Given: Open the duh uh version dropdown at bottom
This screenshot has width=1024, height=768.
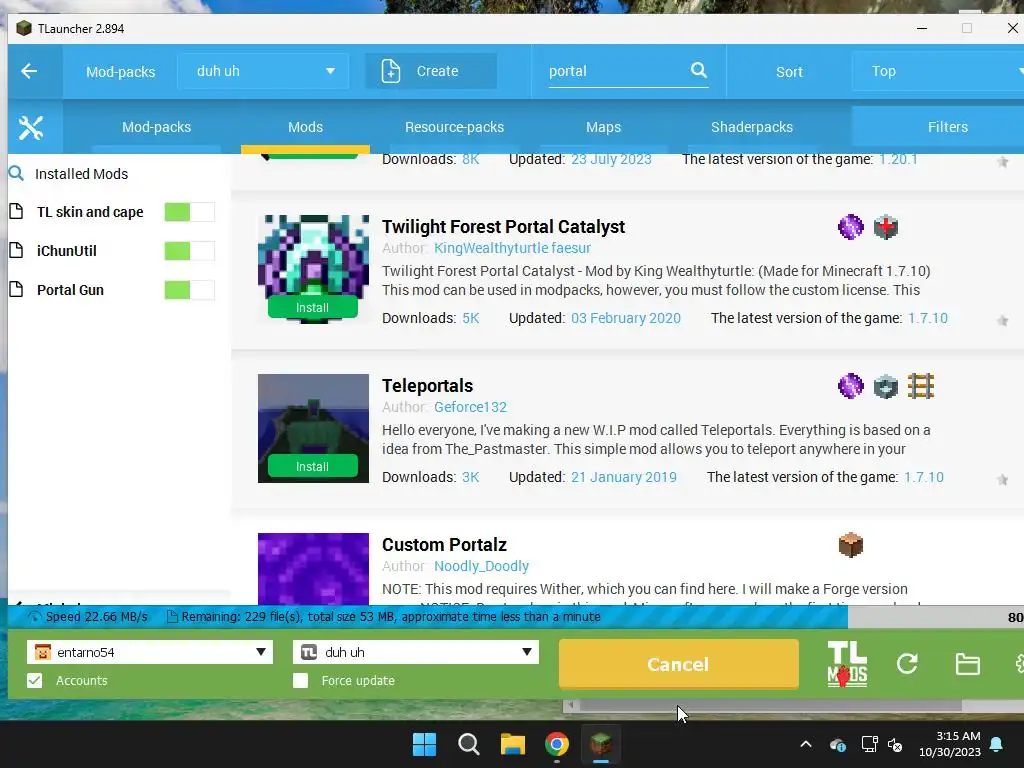Looking at the screenshot, I should [415, 652].
